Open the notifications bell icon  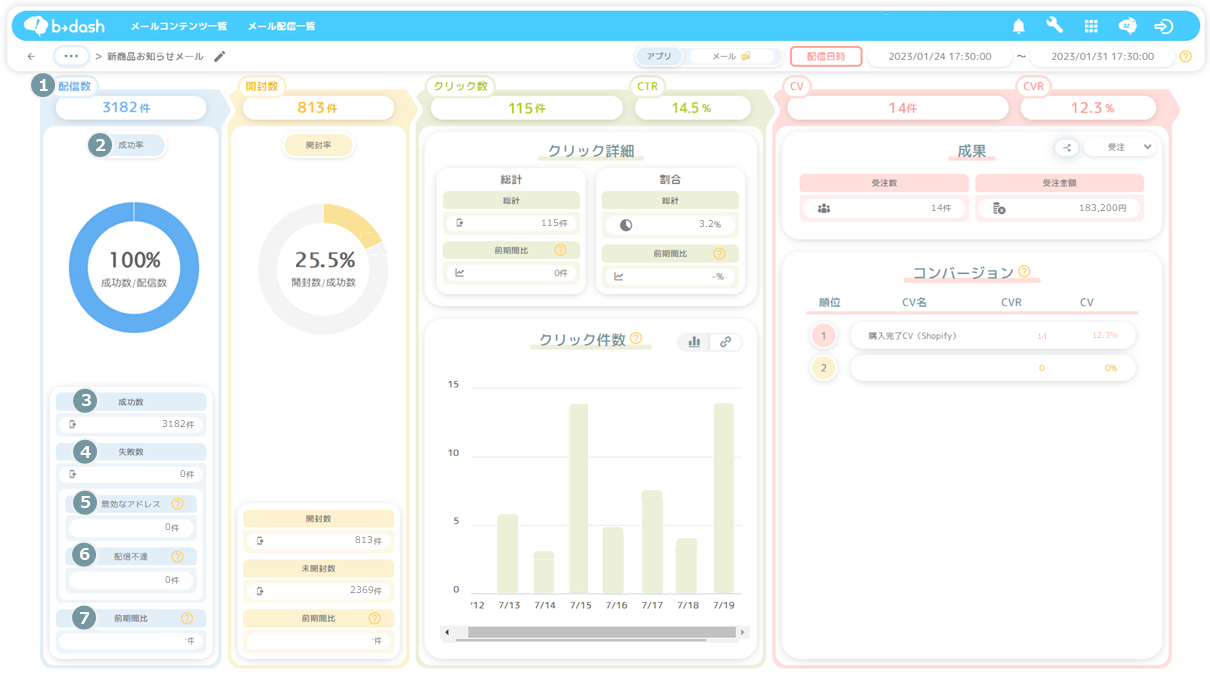tap(1019, 26)
